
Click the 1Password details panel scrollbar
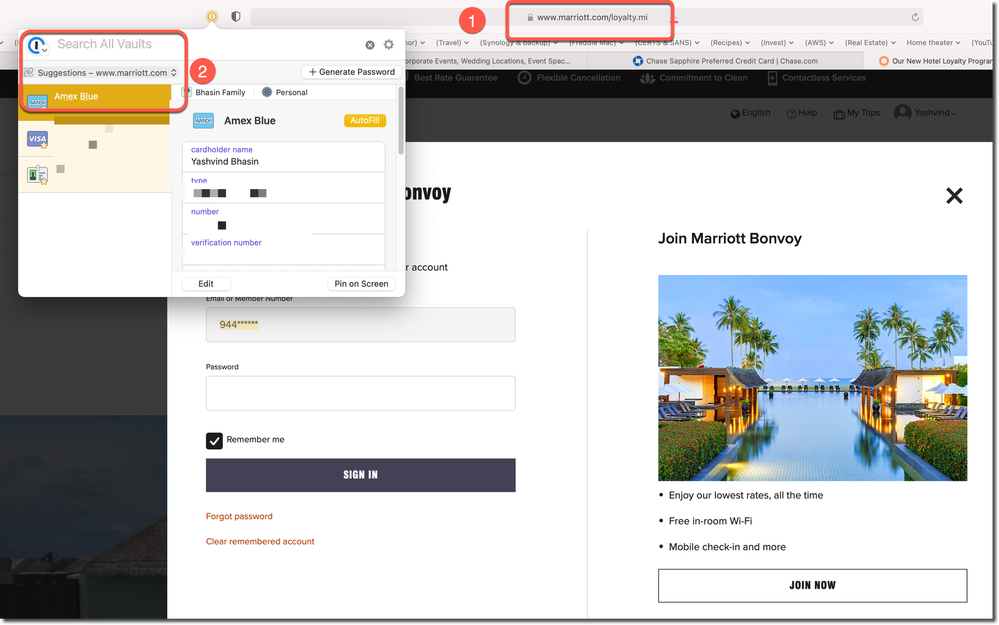tap(401, 120)
